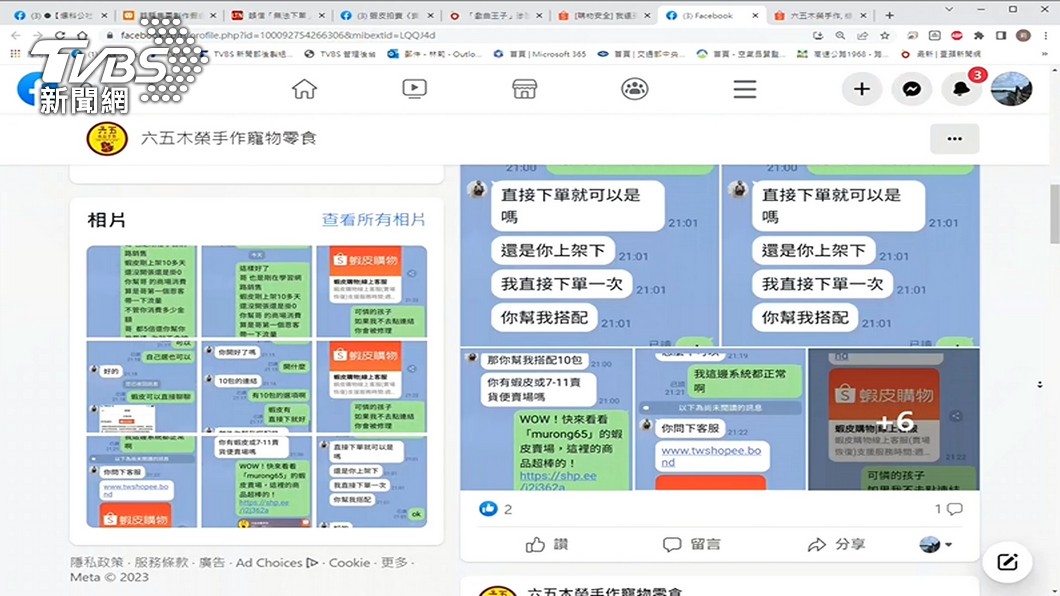This screenshot has height=596, width=1060.
Task: Open the 隱私政策 footer link
Action: click(x=97, y=562)
